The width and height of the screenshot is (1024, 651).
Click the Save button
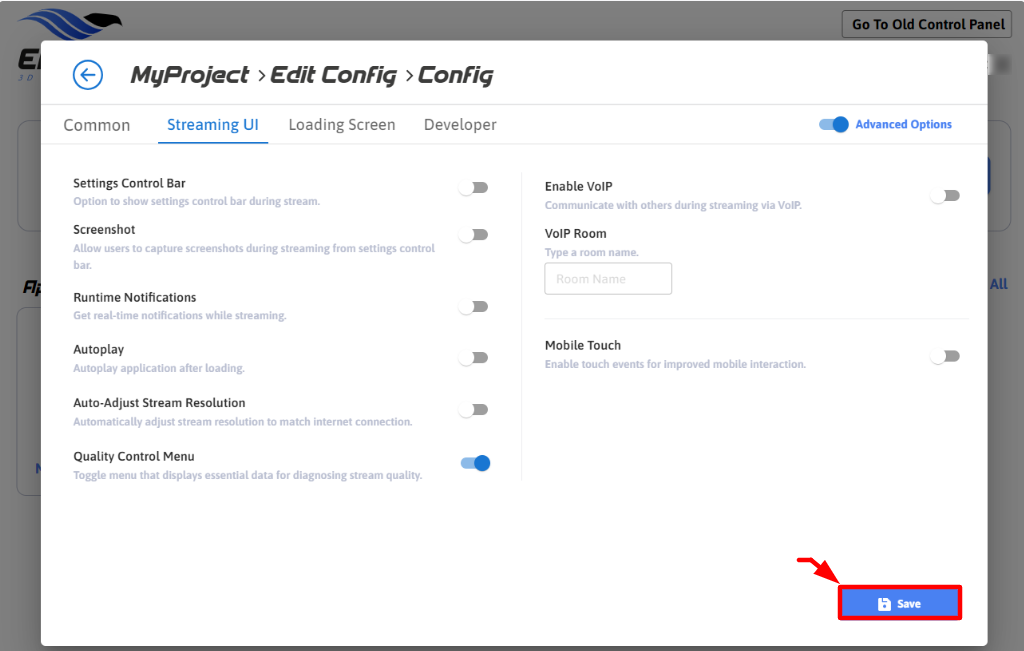click(x=900, y=604)
